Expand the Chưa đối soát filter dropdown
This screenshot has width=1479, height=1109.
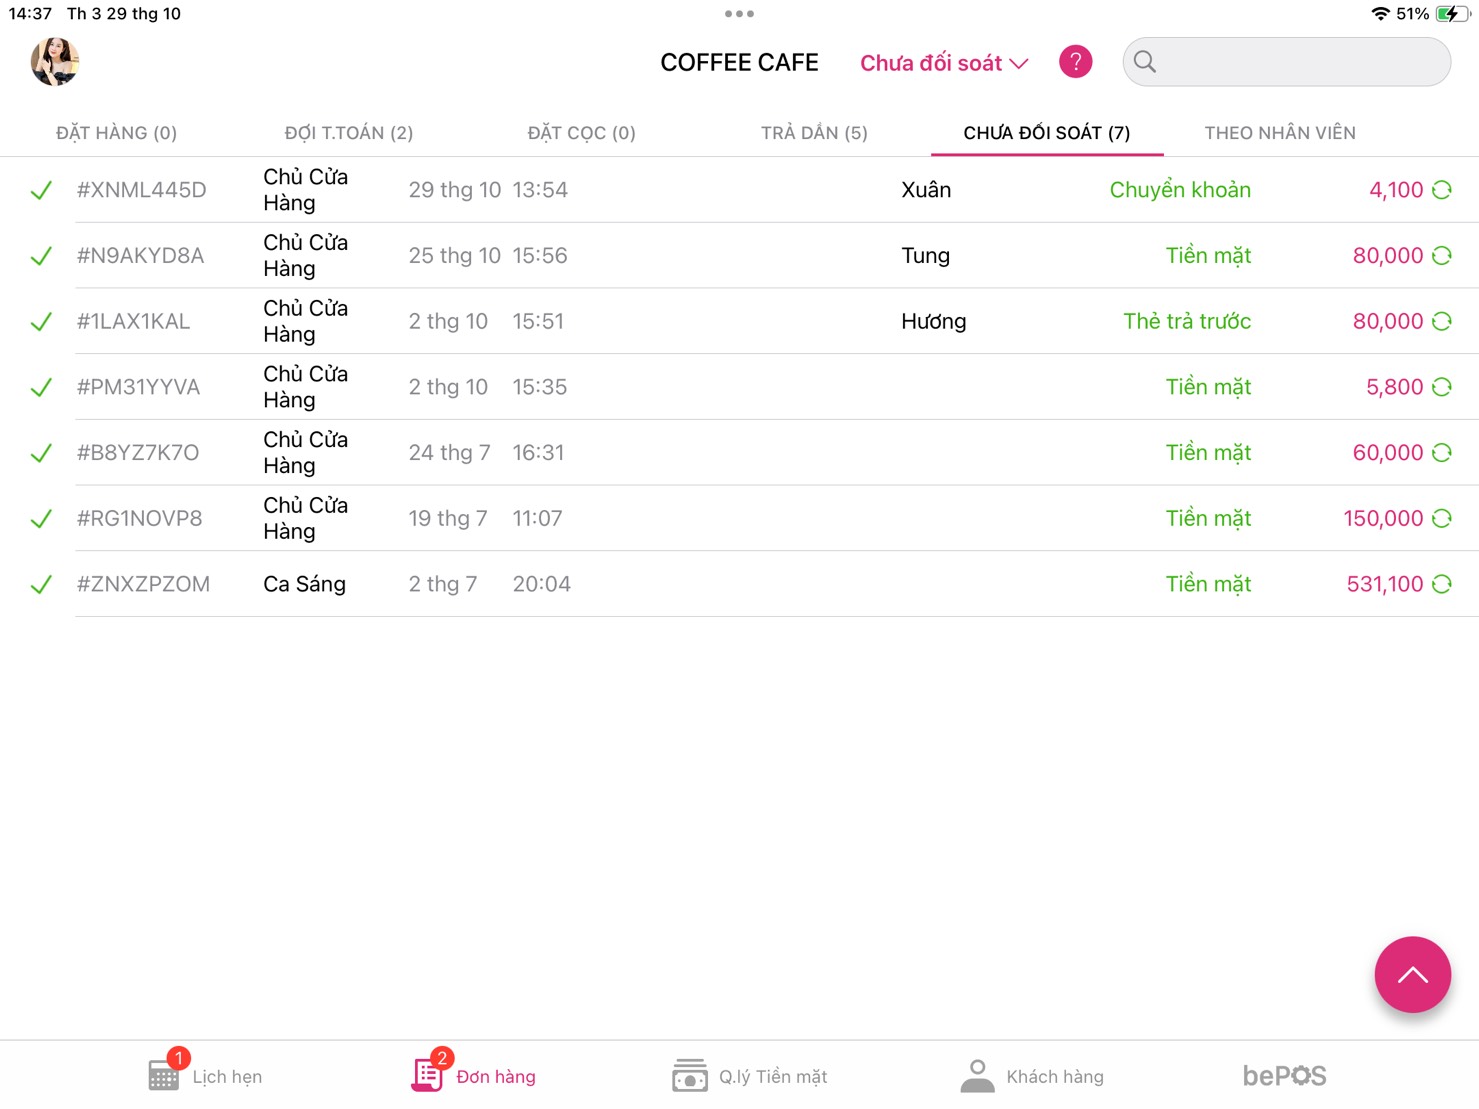coord(943,63)
